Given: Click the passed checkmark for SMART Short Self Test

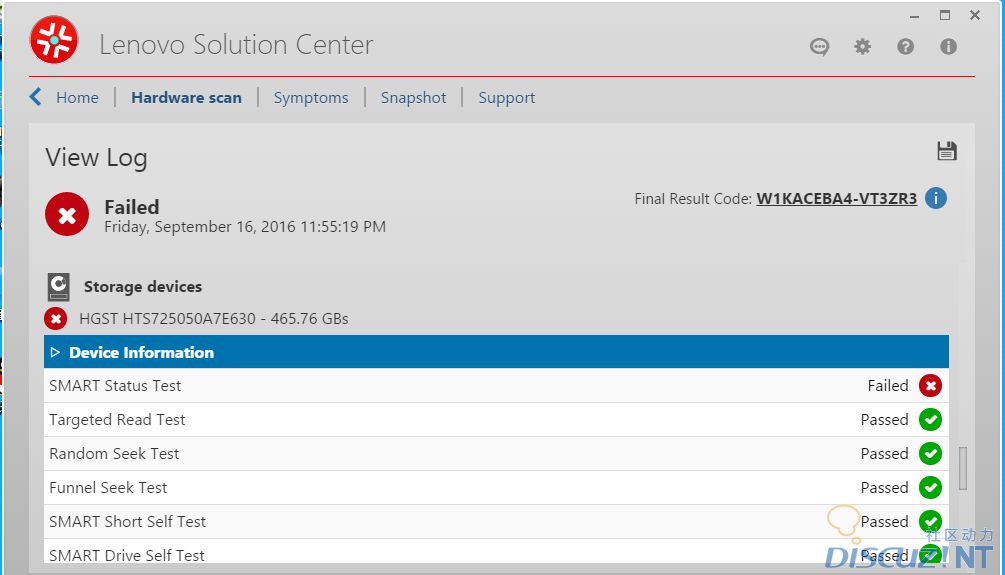Looking at the screenshot, I should [x=930, y=521].
